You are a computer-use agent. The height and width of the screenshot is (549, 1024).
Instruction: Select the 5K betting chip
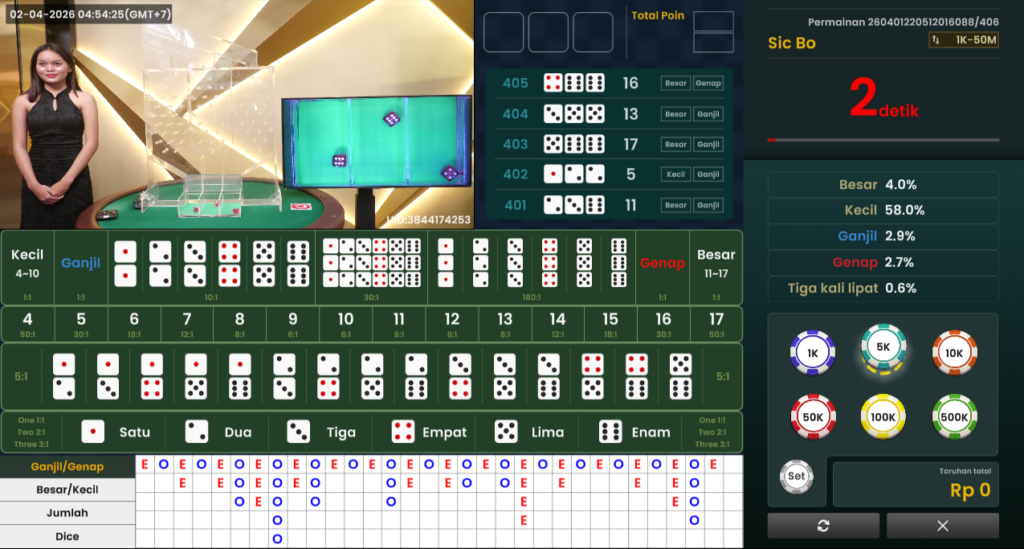click(x=883, y=348)
